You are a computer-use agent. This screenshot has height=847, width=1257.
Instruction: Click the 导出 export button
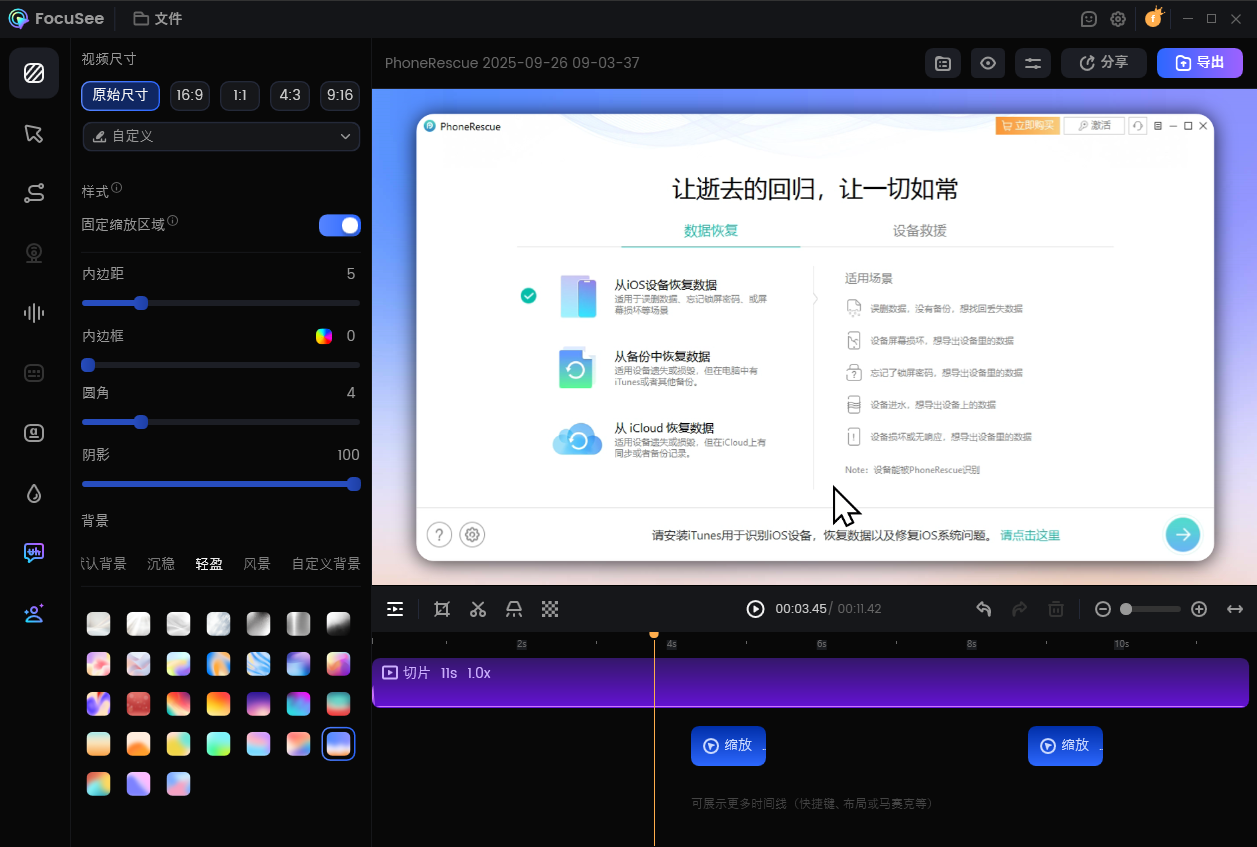point(1200,63)
